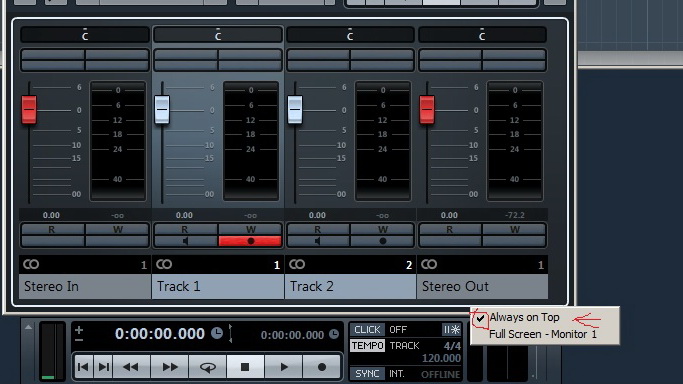
Task: Collapse transport panel with the up arrow
Action: (28, 327)
